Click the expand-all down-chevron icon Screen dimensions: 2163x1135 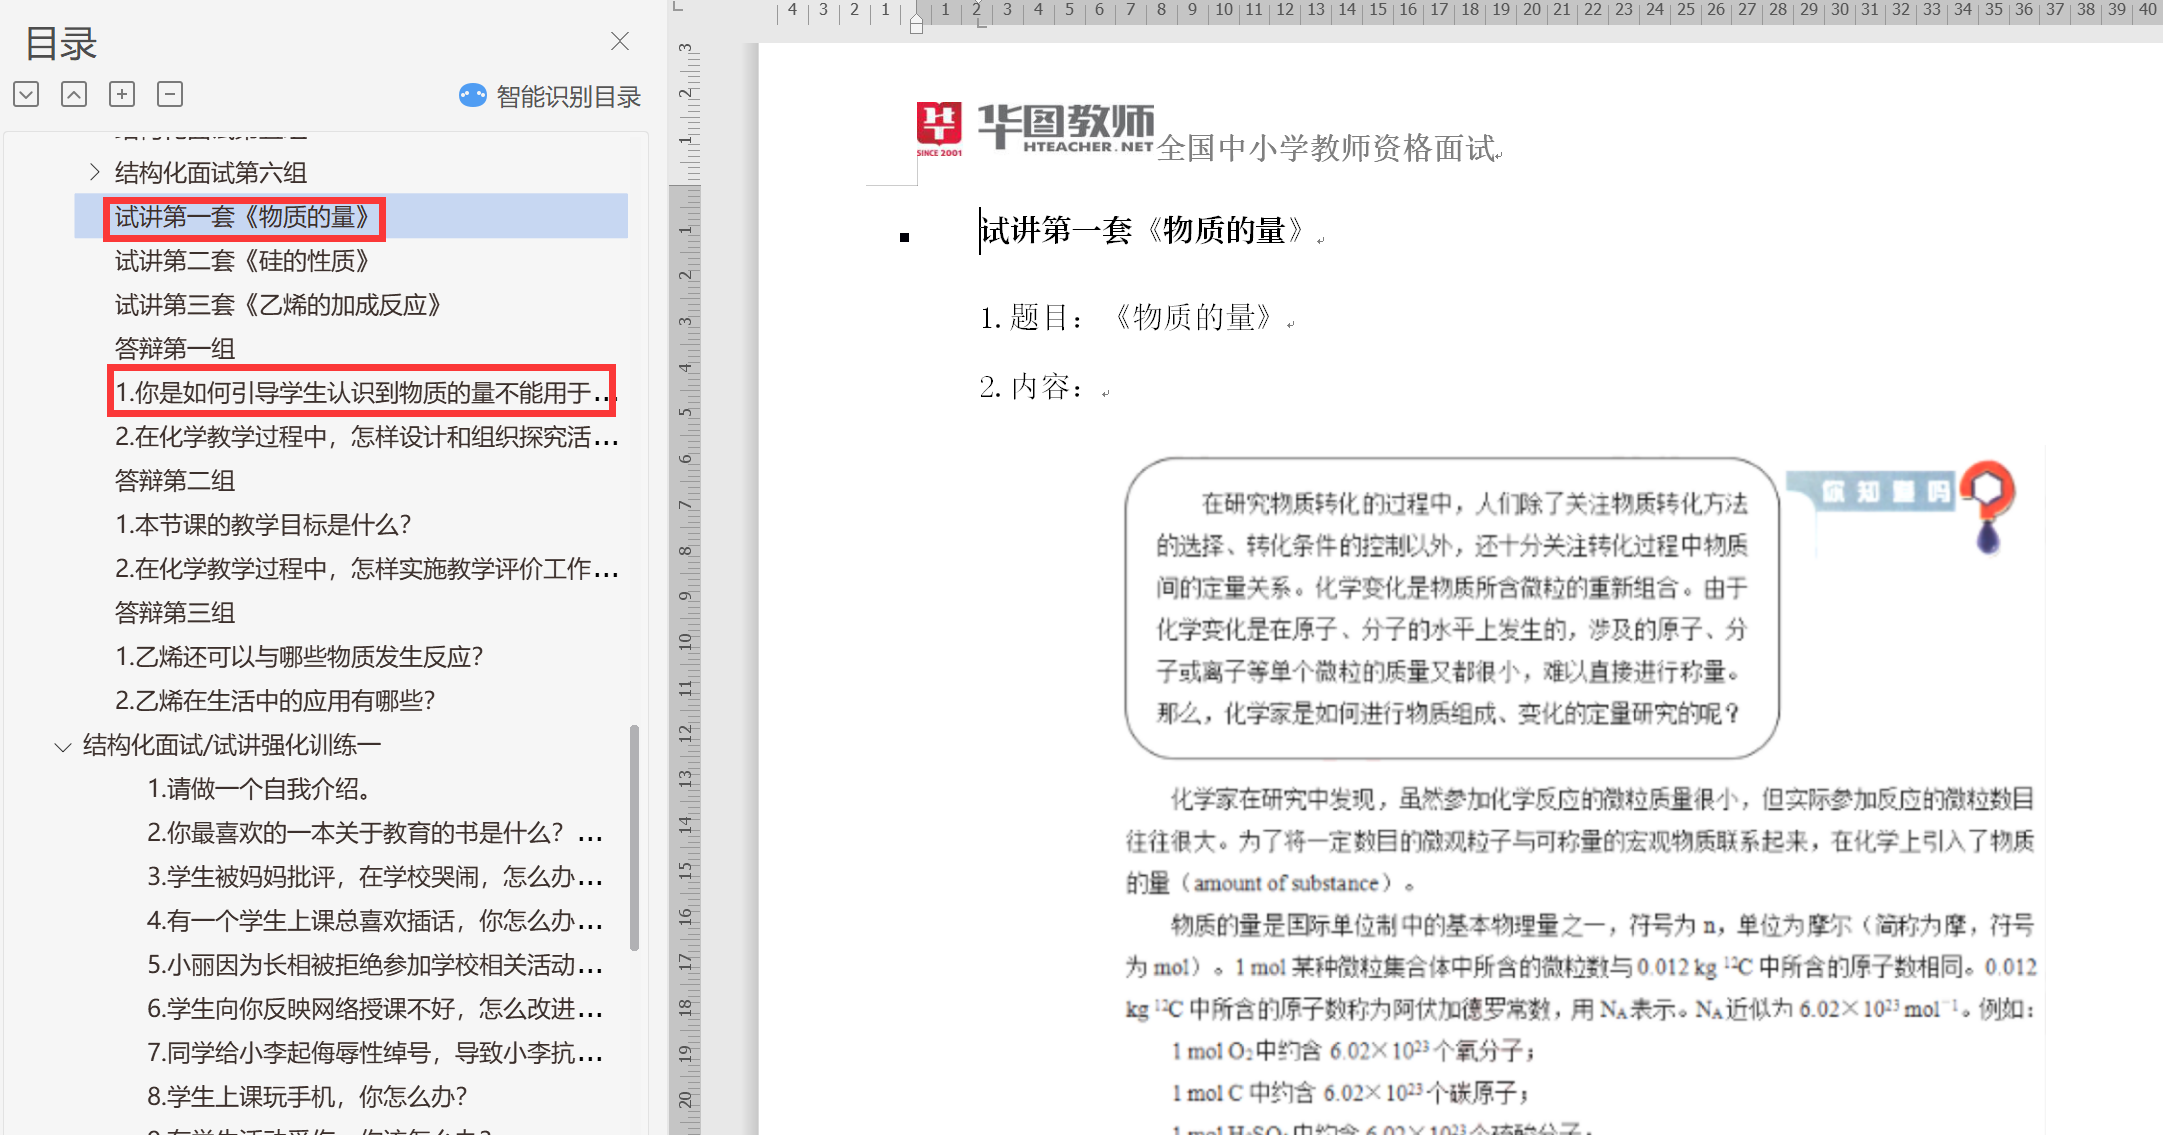click(x=26, y=94)
